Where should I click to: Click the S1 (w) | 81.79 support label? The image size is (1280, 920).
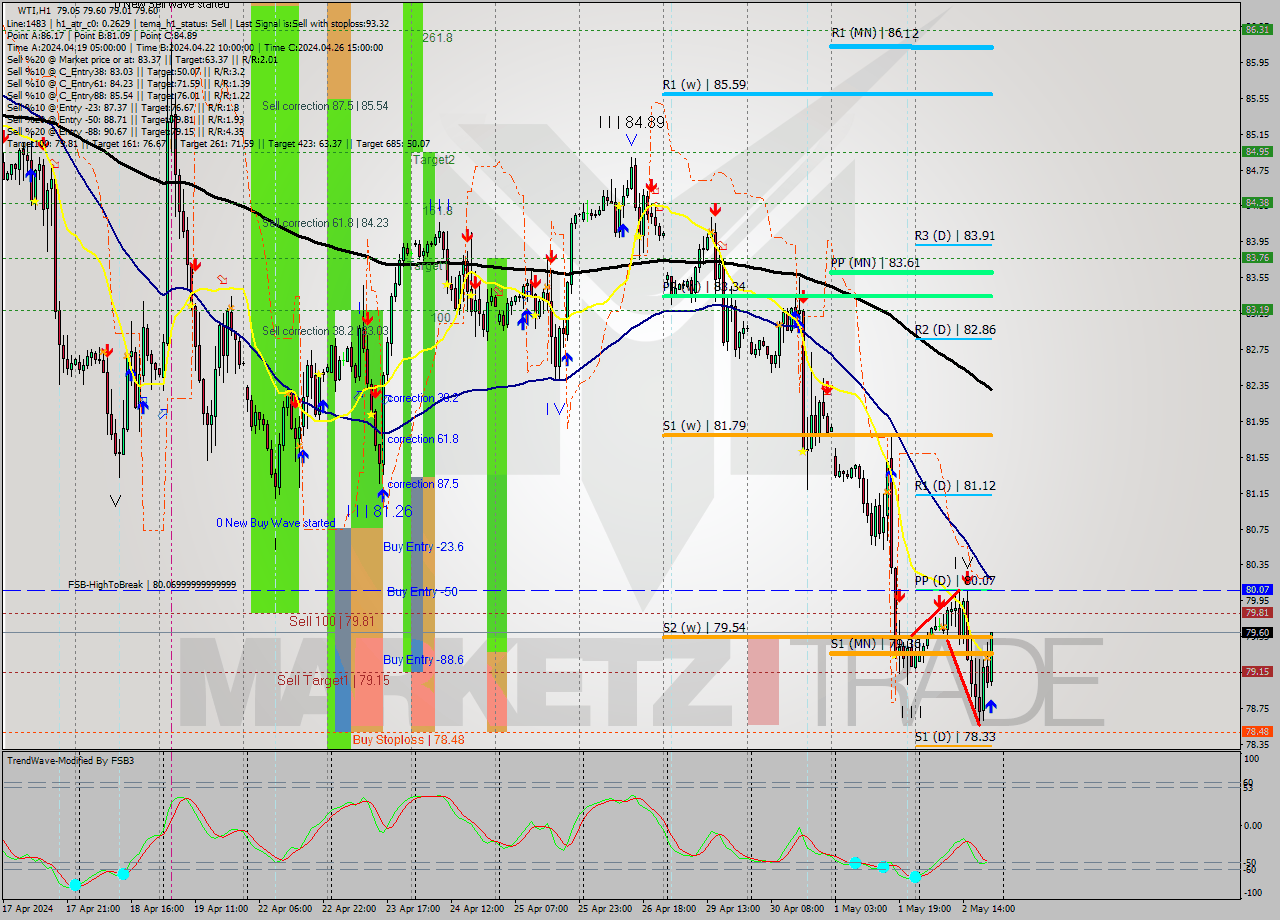pyautogui.click(x=704, y=425)
